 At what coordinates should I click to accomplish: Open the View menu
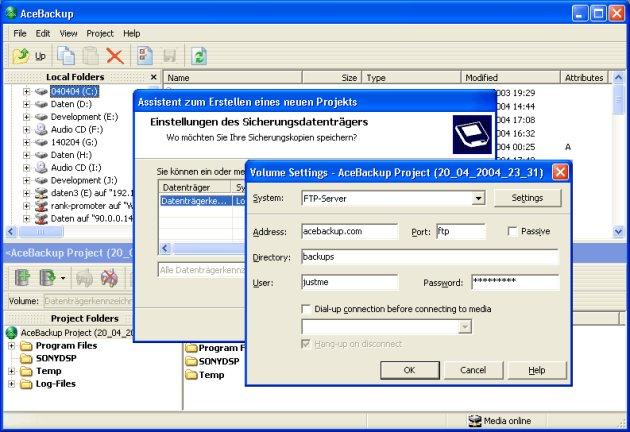point(68,33)
